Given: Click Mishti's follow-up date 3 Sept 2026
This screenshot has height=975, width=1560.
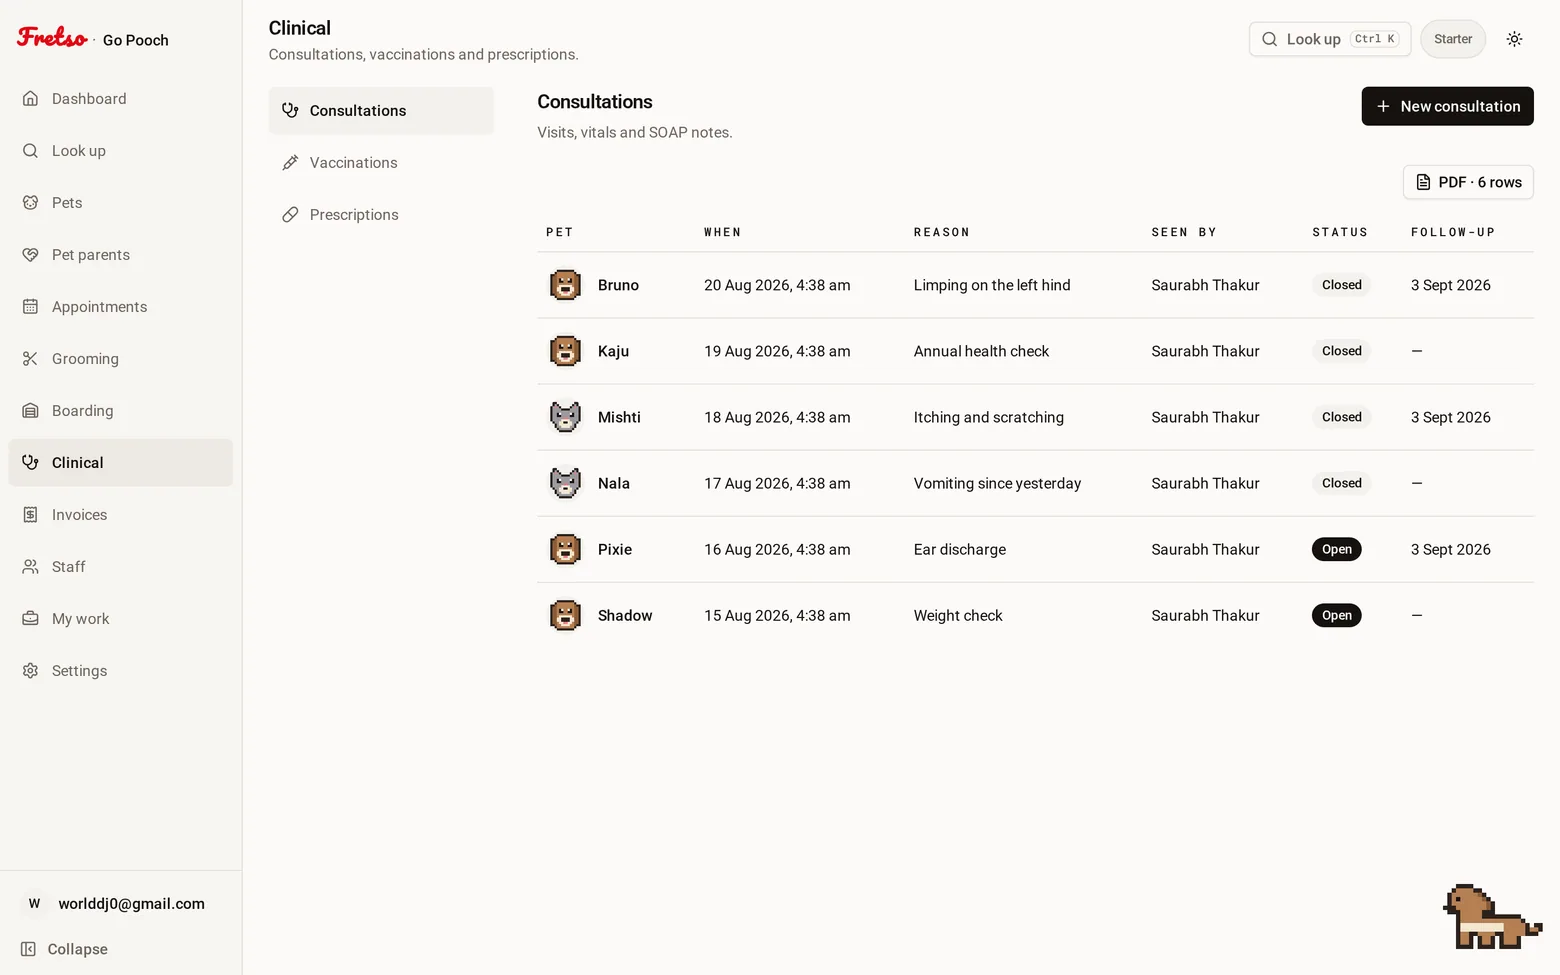Looking at the screenshot, I should 1451,417.
